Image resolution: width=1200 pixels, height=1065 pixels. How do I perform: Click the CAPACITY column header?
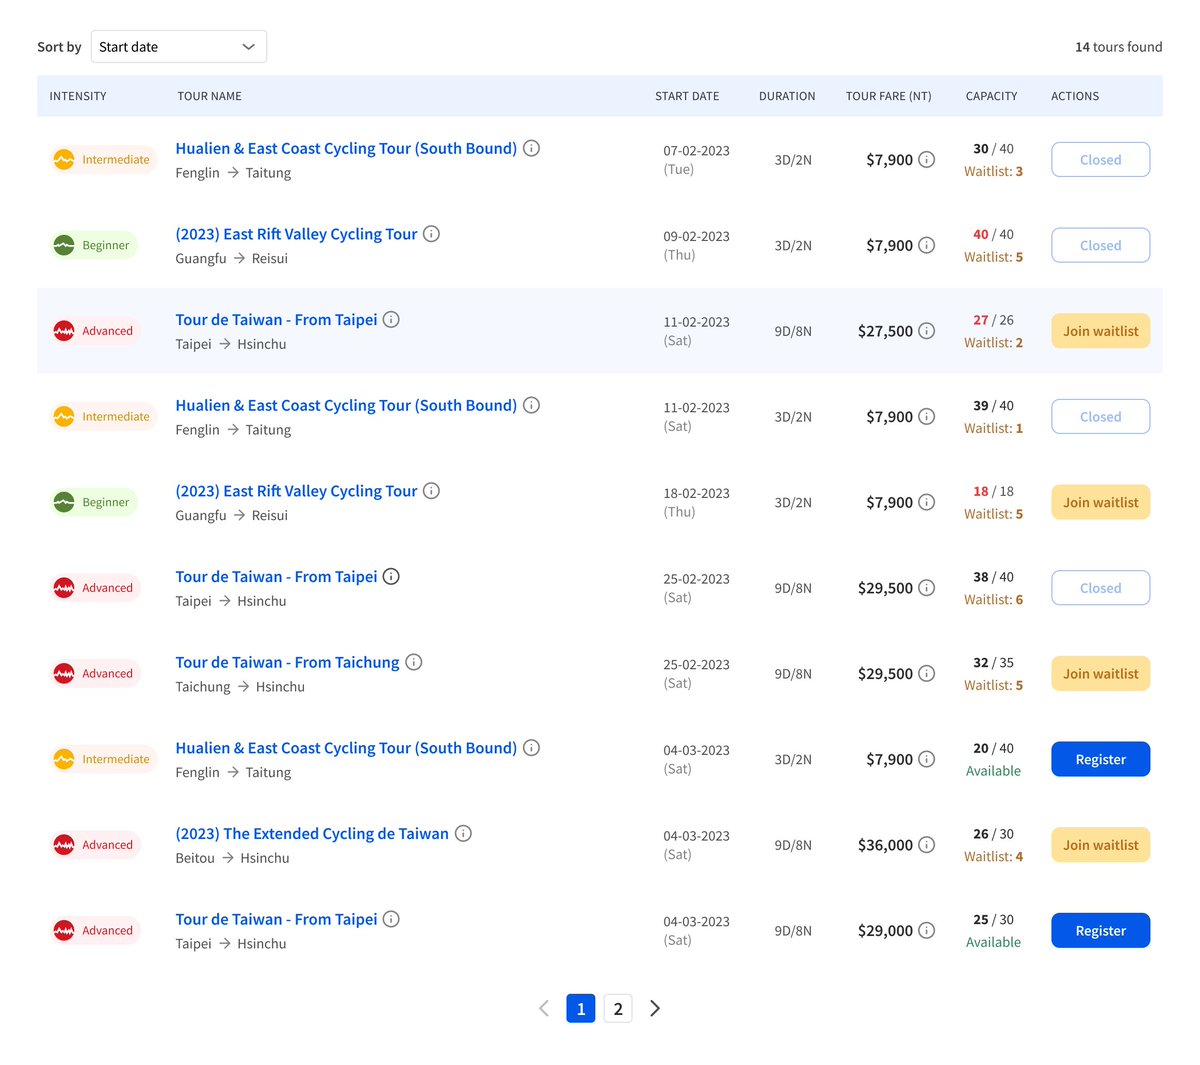coord(991,96)
